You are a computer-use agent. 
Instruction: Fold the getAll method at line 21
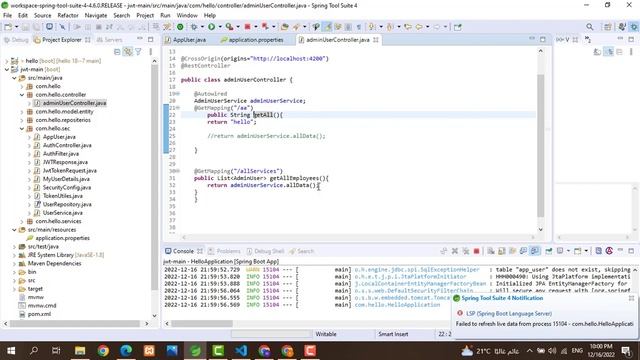(178, 108)
